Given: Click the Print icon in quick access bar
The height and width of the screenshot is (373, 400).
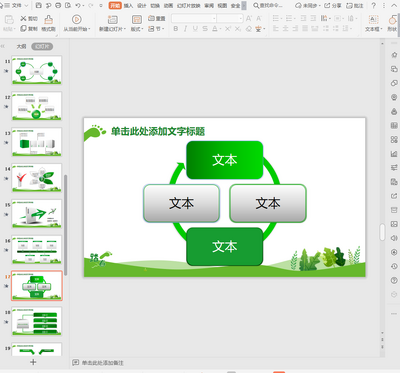Looking at the screenshot, I should 58,6.
